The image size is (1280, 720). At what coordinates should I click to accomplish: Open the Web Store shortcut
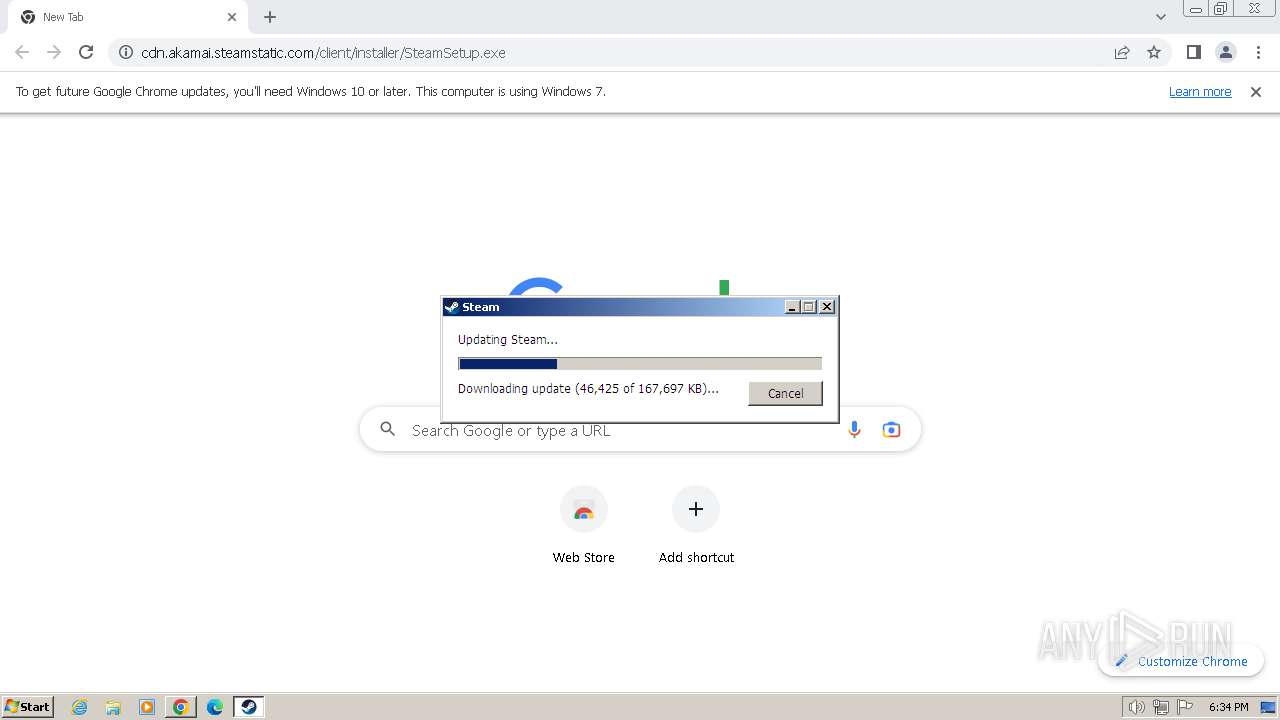click(x=584, y=526)
